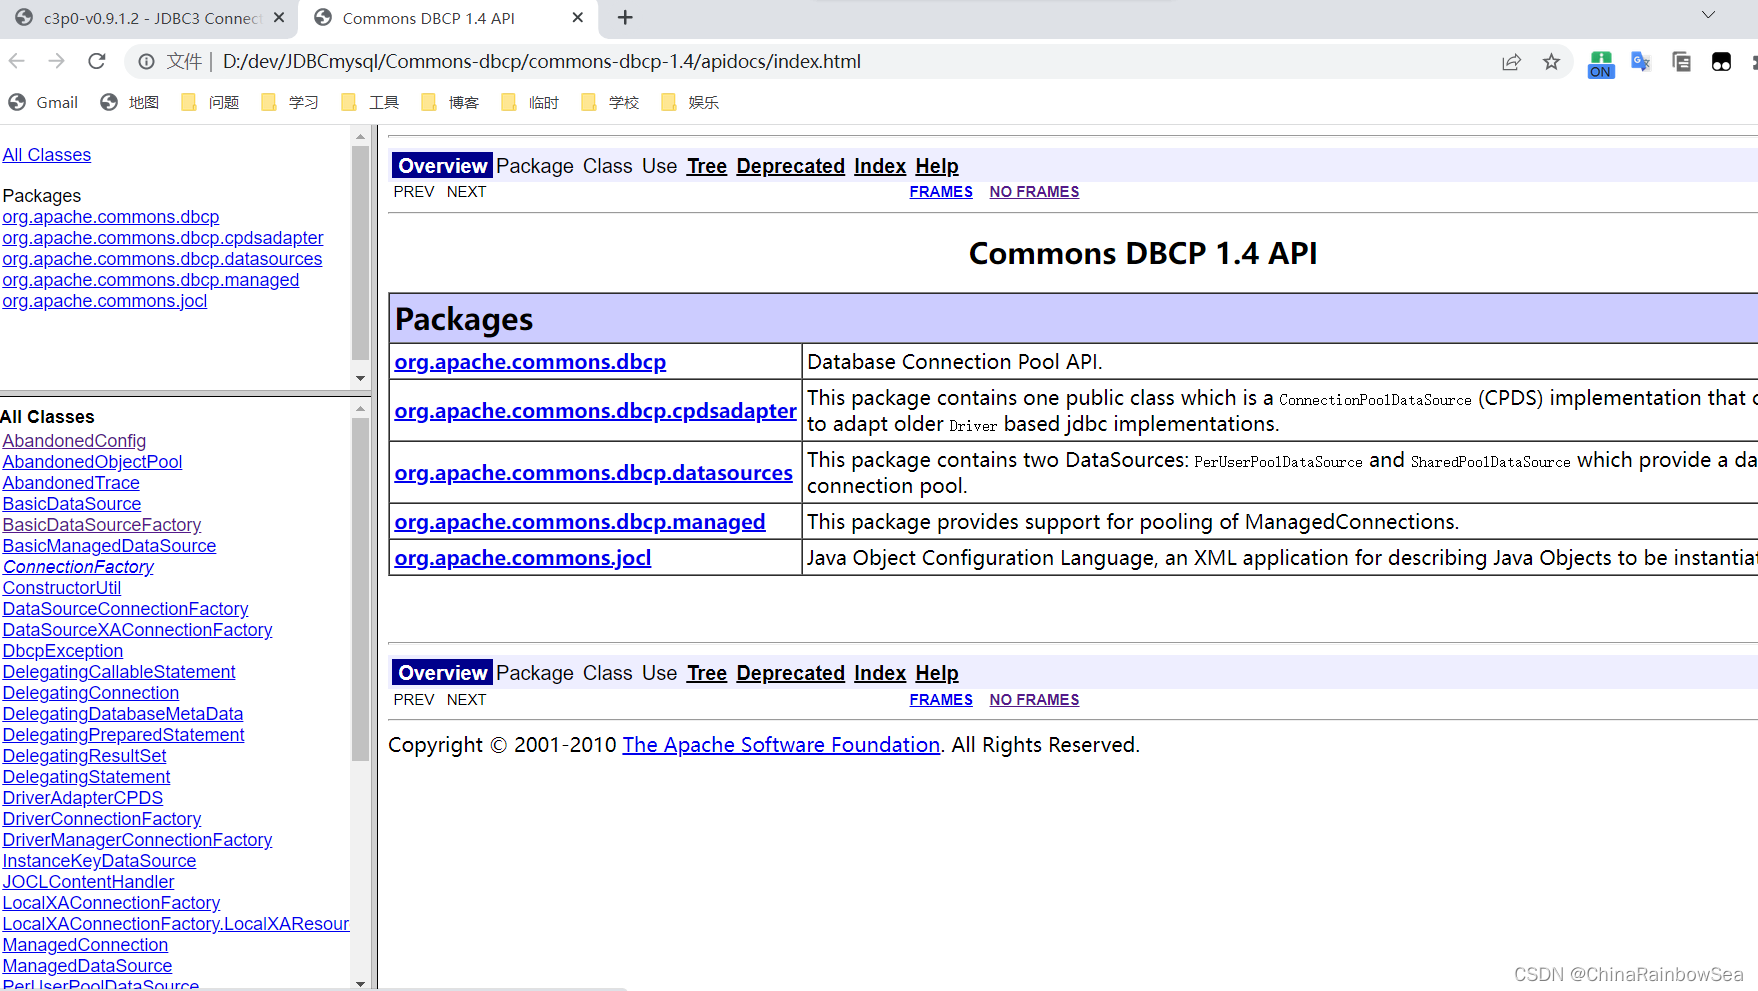Click the packages frame scrollbar thumb

point(361,253)
